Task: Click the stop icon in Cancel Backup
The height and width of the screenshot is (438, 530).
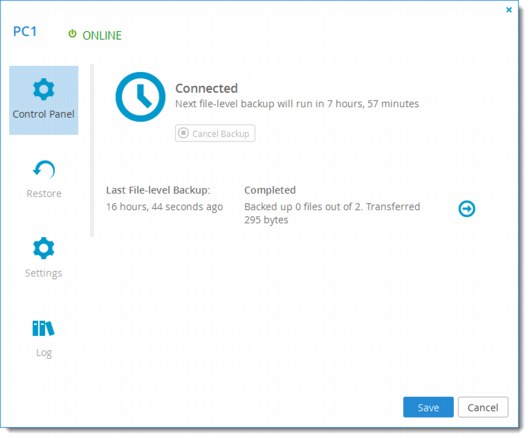Action: (183, 133)
